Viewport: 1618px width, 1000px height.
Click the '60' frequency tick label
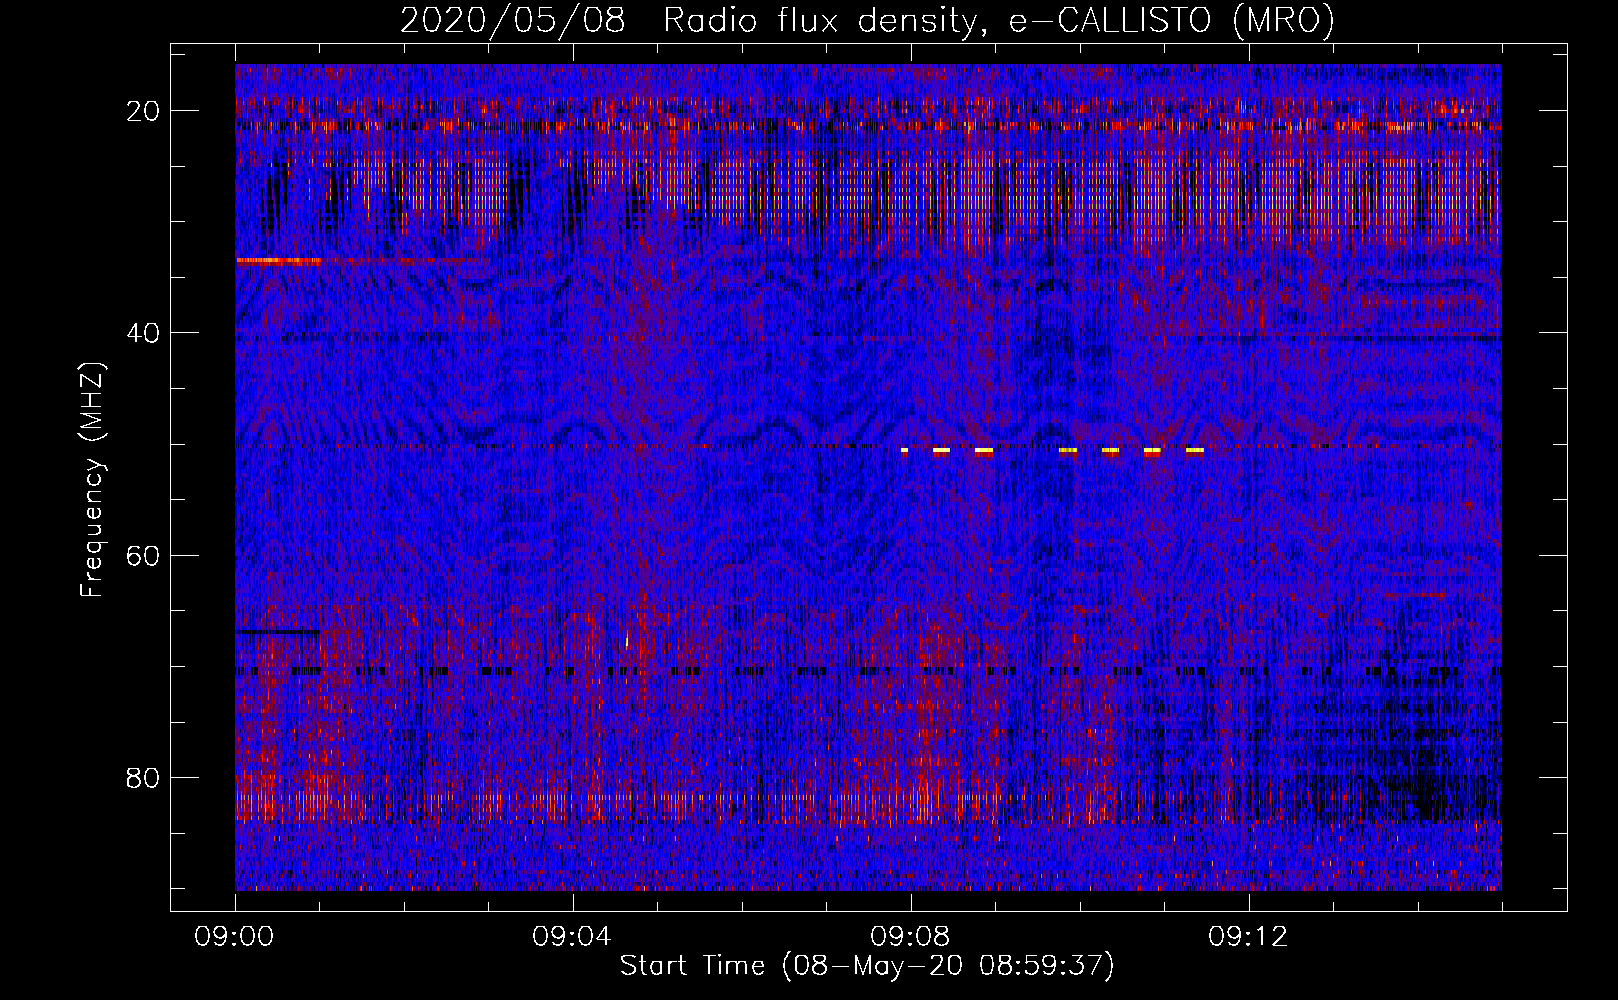[144, 555]
